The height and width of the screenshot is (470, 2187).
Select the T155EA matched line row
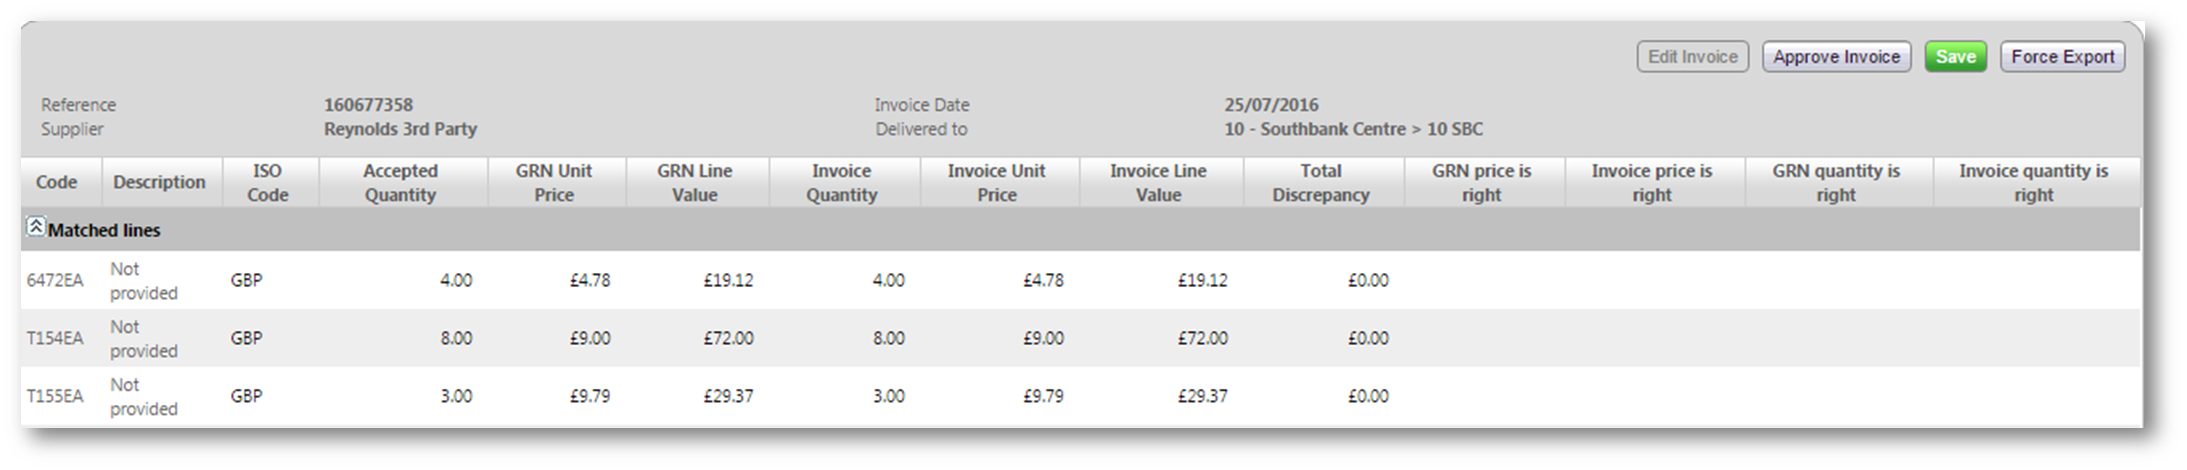point(1080,396)
